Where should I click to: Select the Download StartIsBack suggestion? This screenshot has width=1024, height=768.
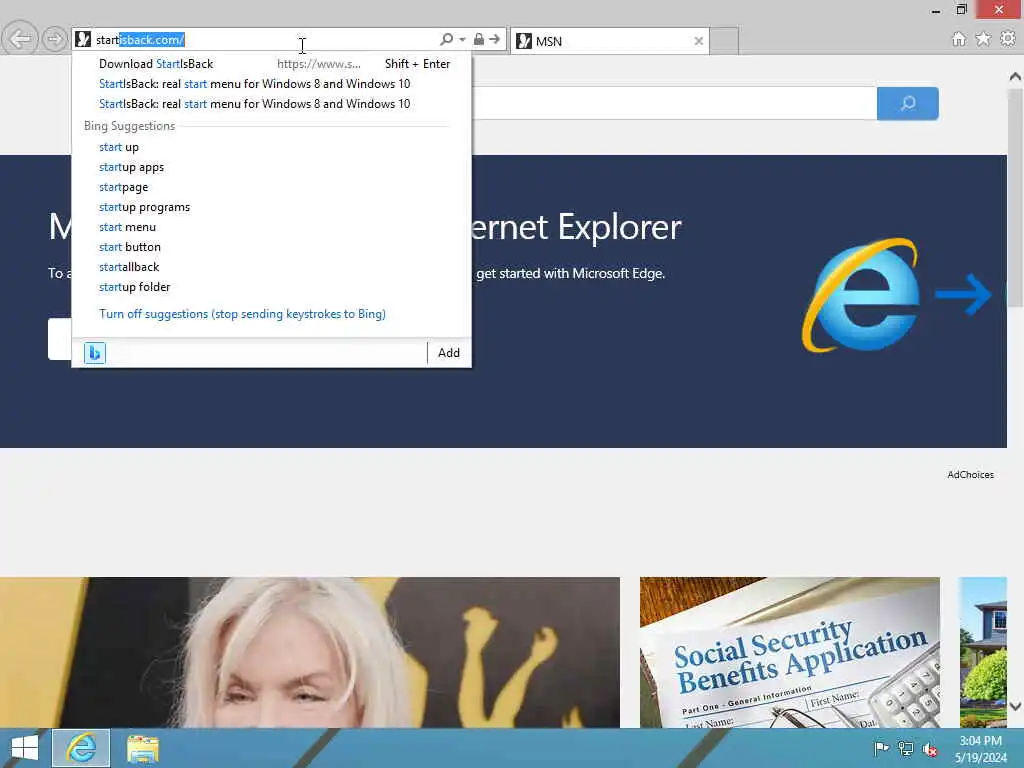click(x=272, y=64)
